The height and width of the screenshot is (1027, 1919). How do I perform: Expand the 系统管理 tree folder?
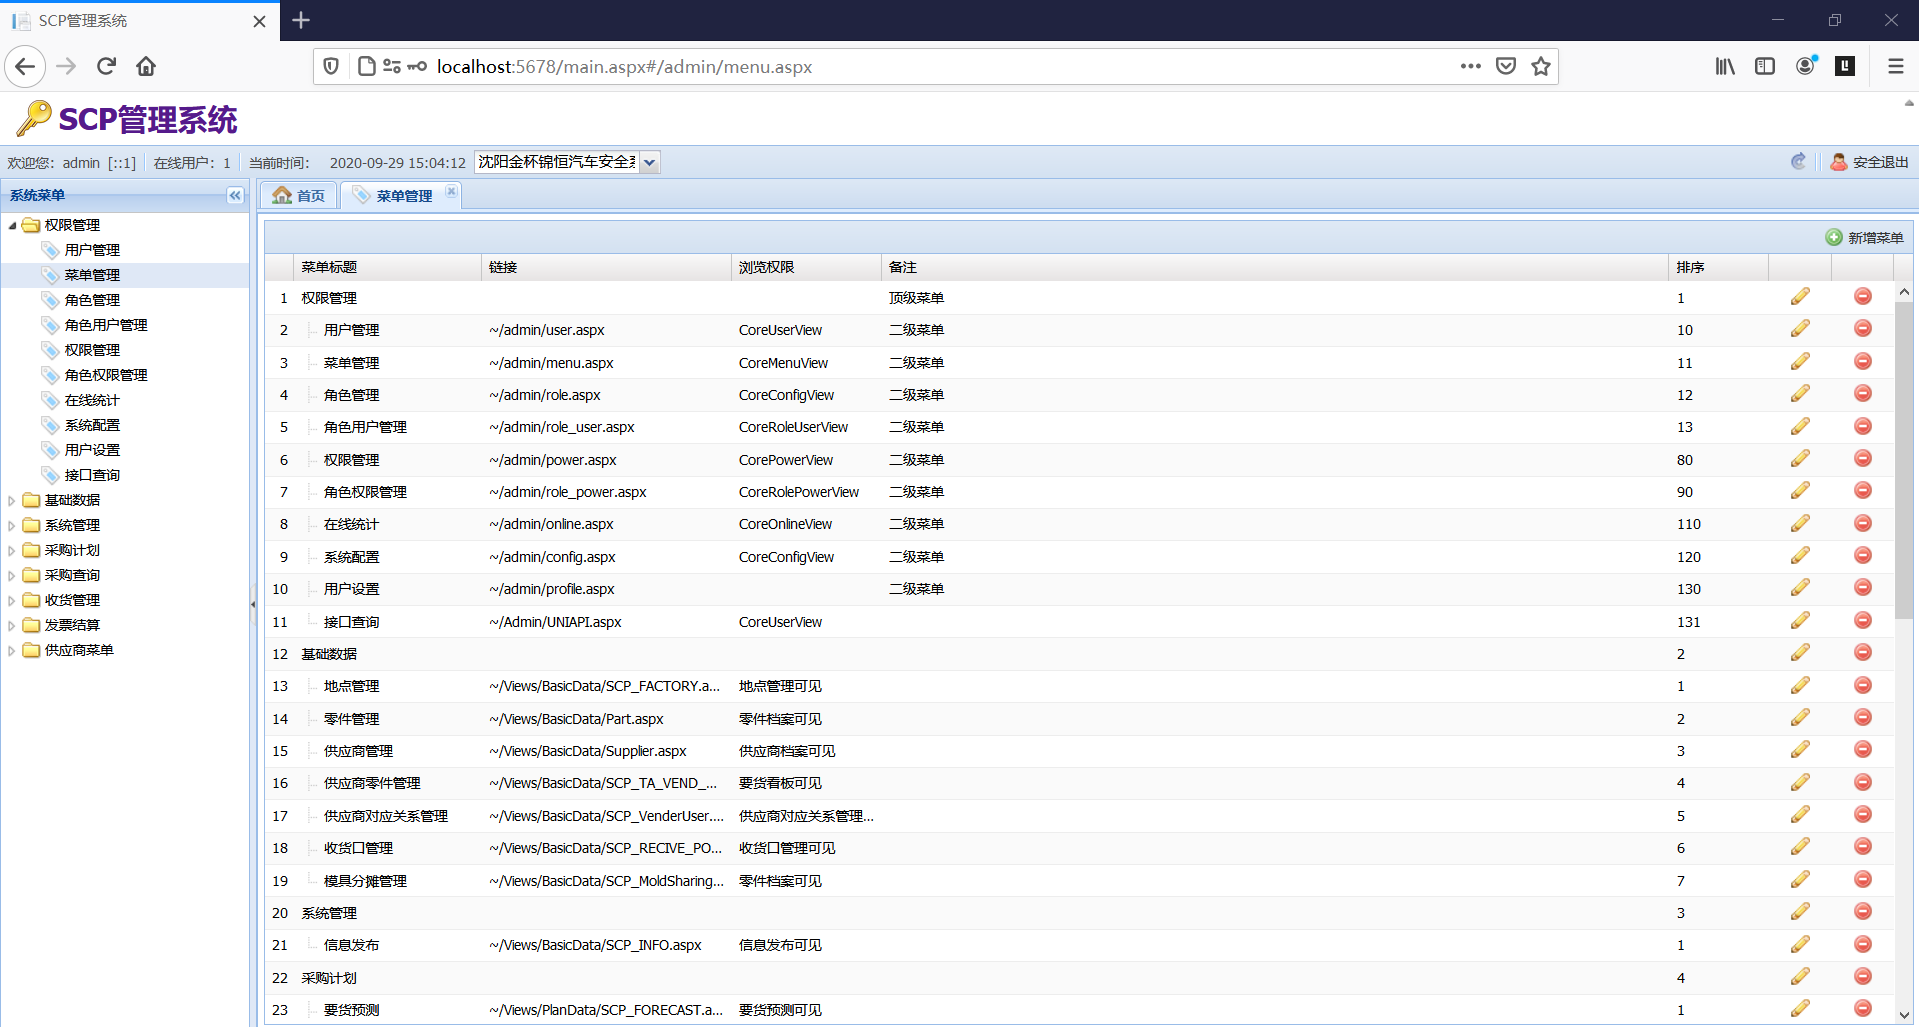12,525
